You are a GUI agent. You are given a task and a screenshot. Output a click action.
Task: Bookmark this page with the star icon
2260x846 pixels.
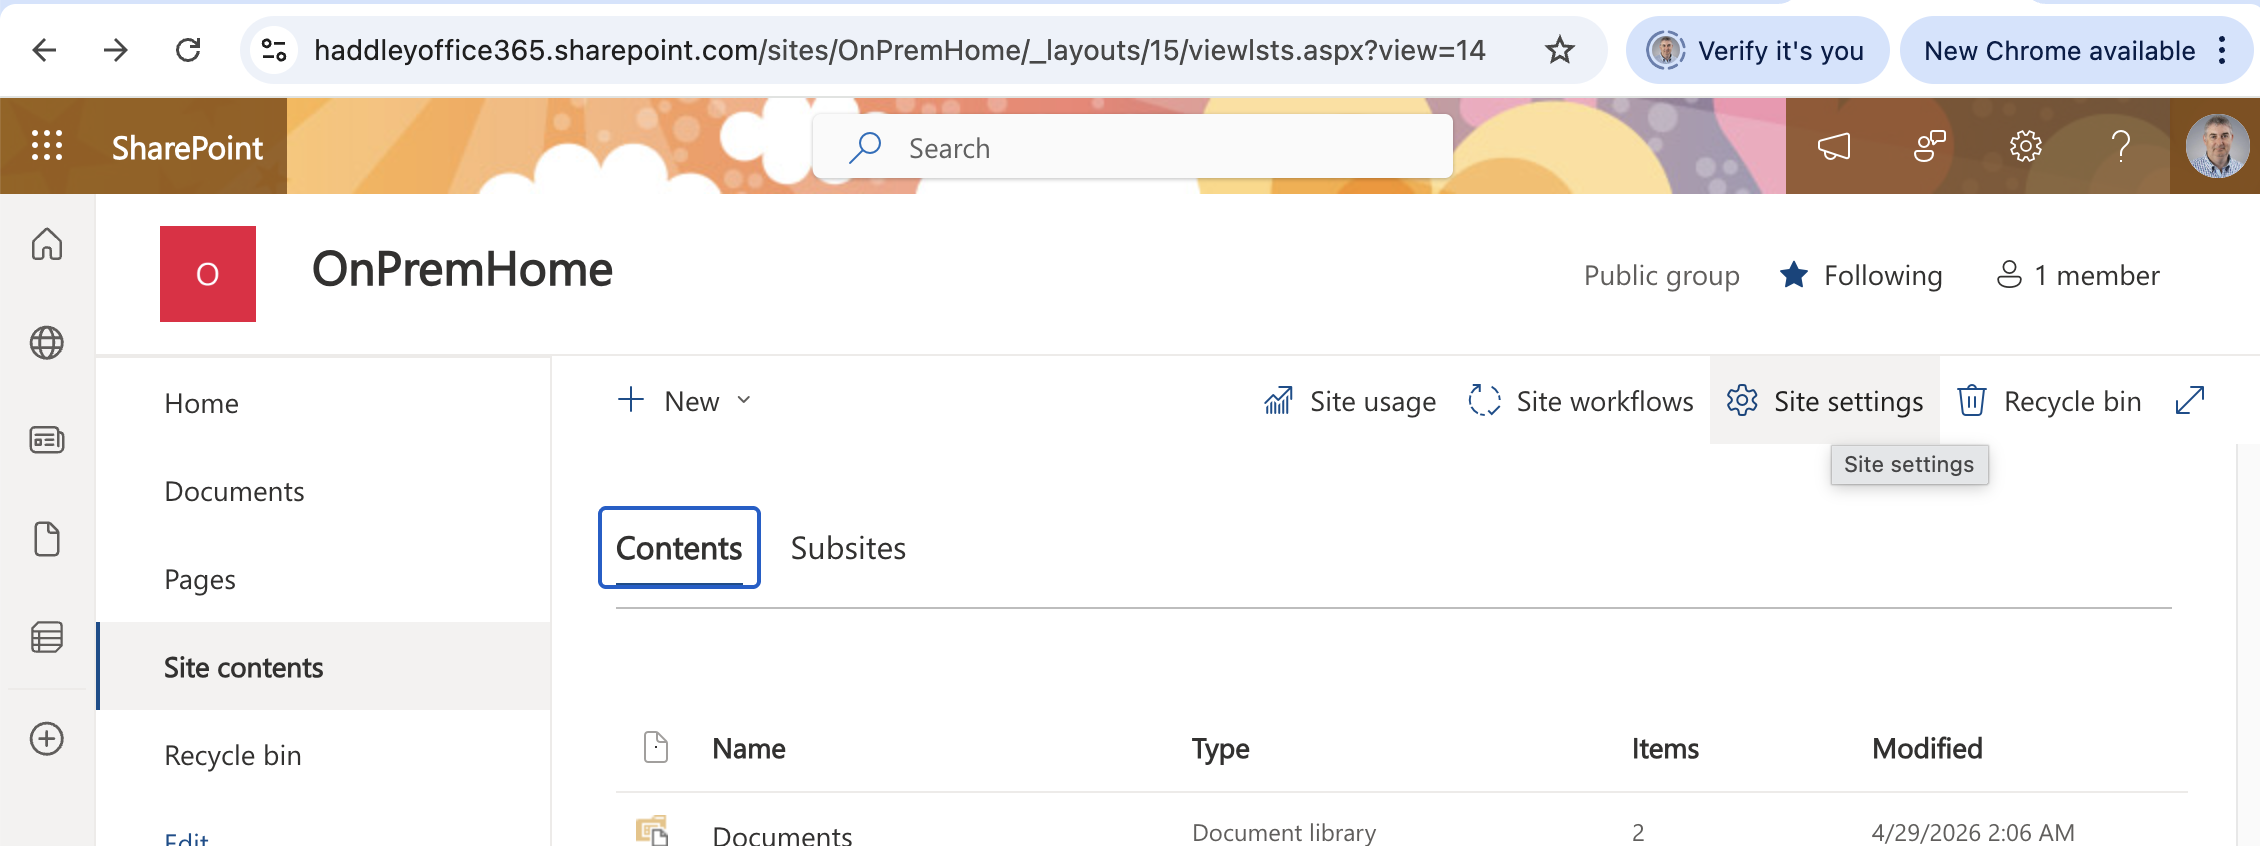[1560, 50]
